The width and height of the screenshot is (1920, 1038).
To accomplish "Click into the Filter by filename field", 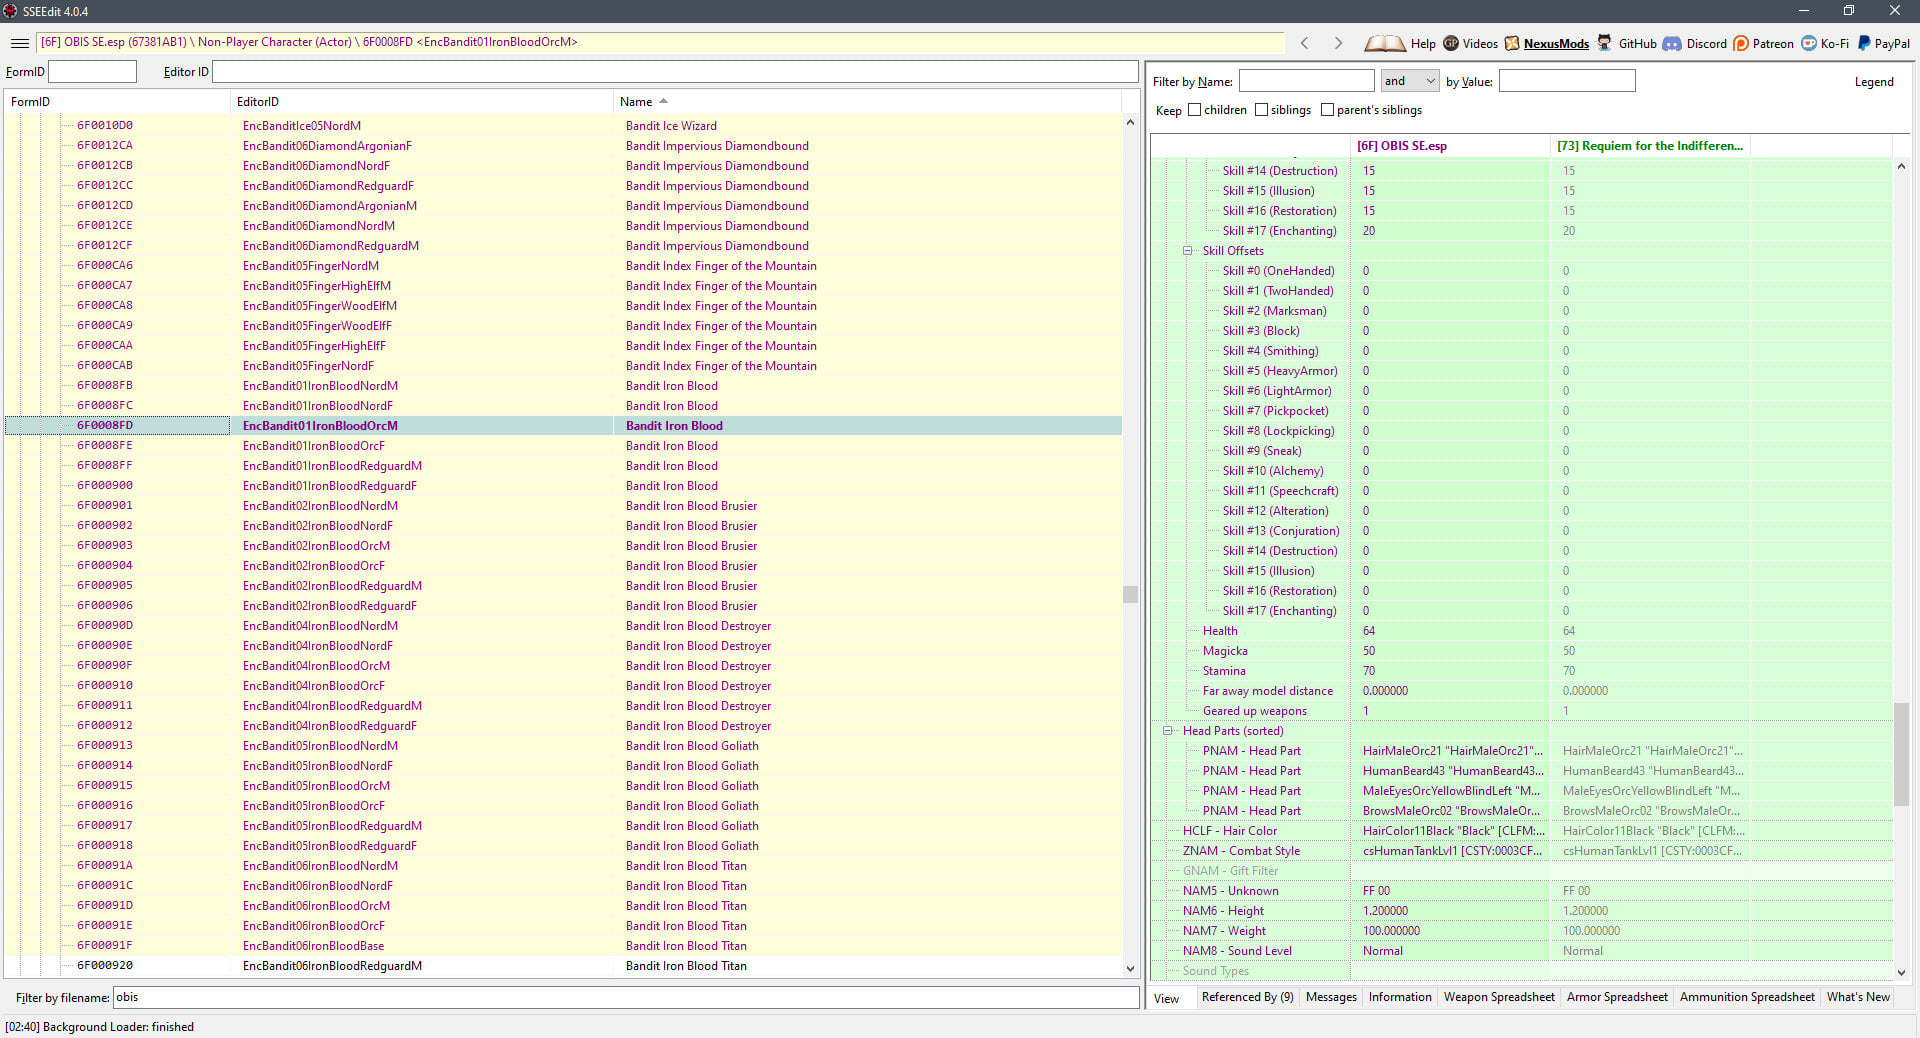I will (625, 997).
